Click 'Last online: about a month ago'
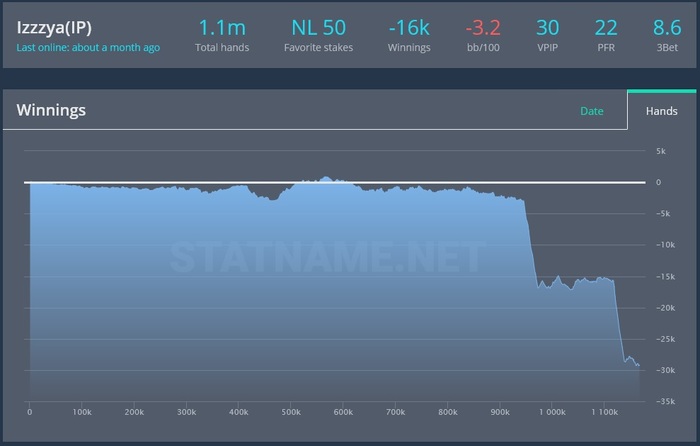The width and height of the screenshot is (700, 446). [x=88, y=47]
